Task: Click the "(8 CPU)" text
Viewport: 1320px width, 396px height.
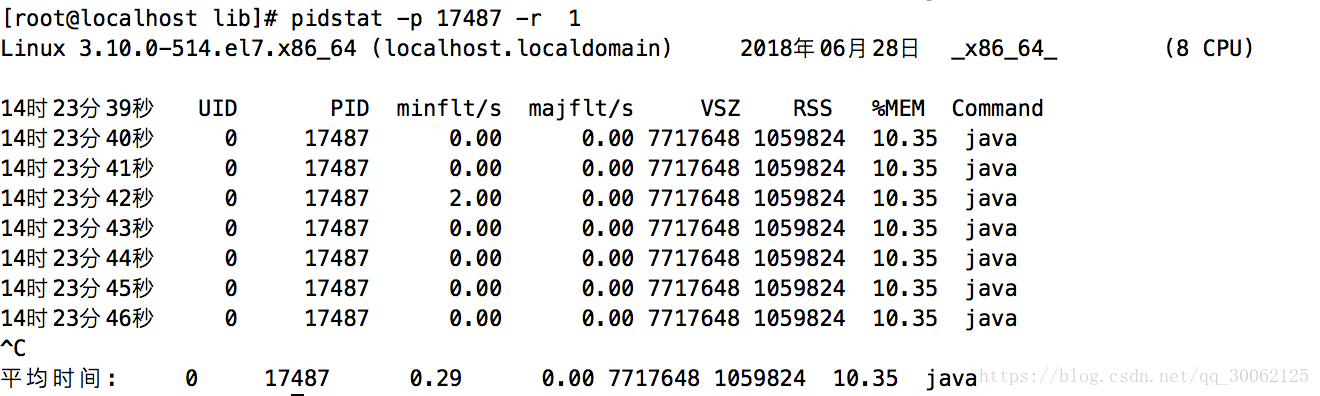Action: pos(1209,48)
